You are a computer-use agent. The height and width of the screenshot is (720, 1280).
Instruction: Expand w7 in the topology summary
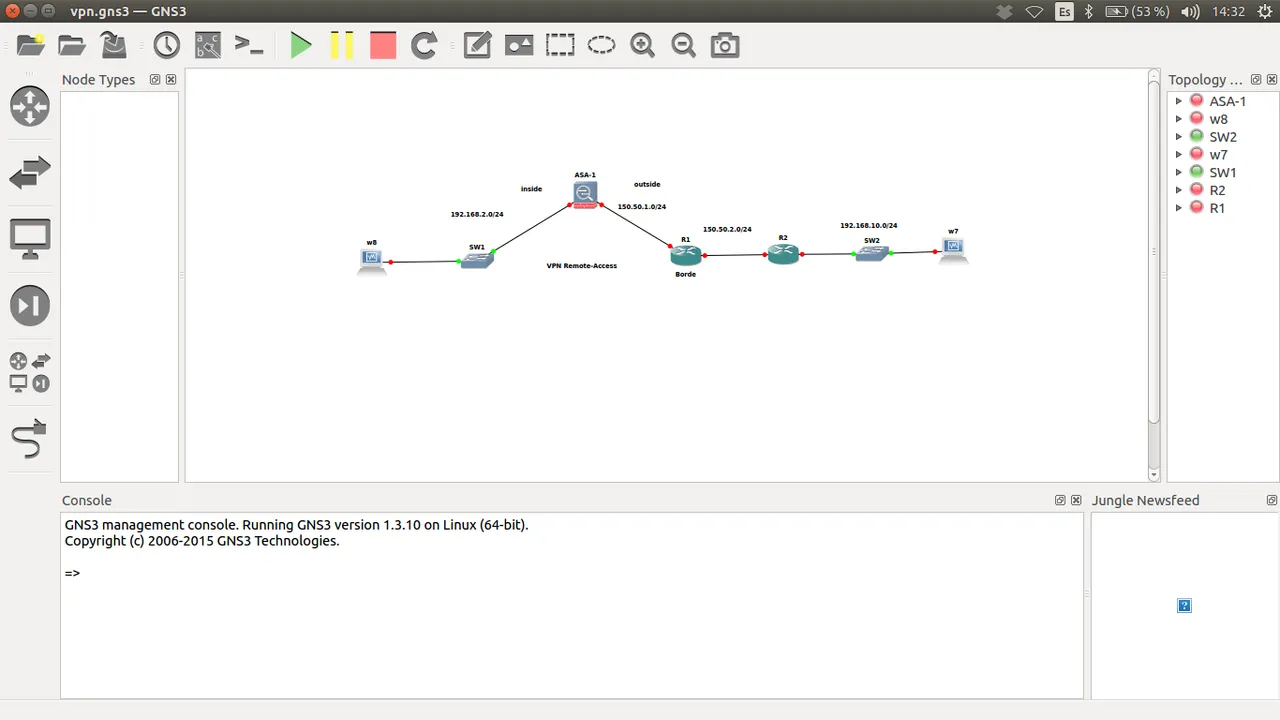pyautogui.click(x=1179, y=155)
